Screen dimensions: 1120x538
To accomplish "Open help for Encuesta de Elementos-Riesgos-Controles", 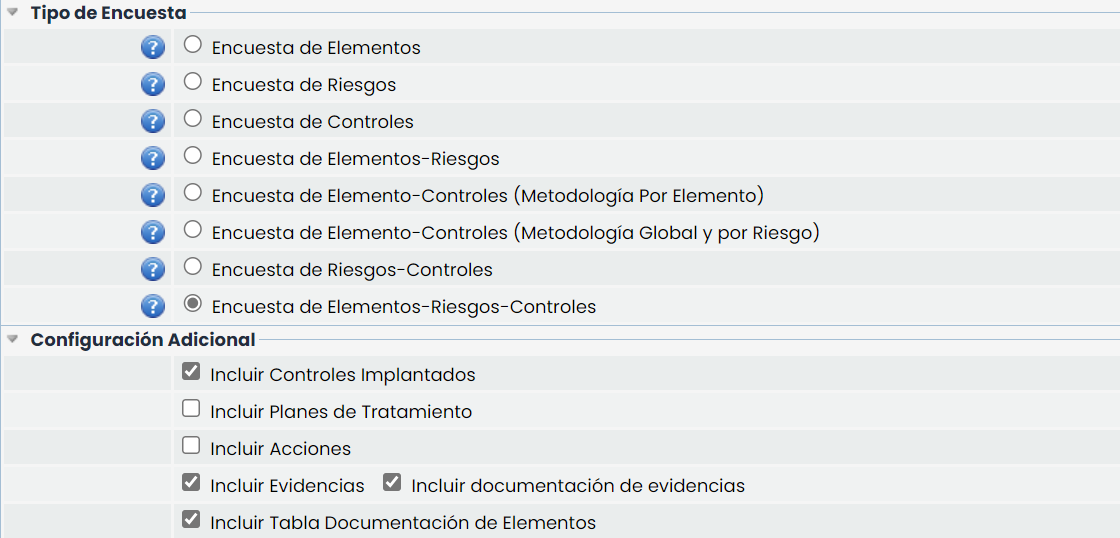I will 152,306.
